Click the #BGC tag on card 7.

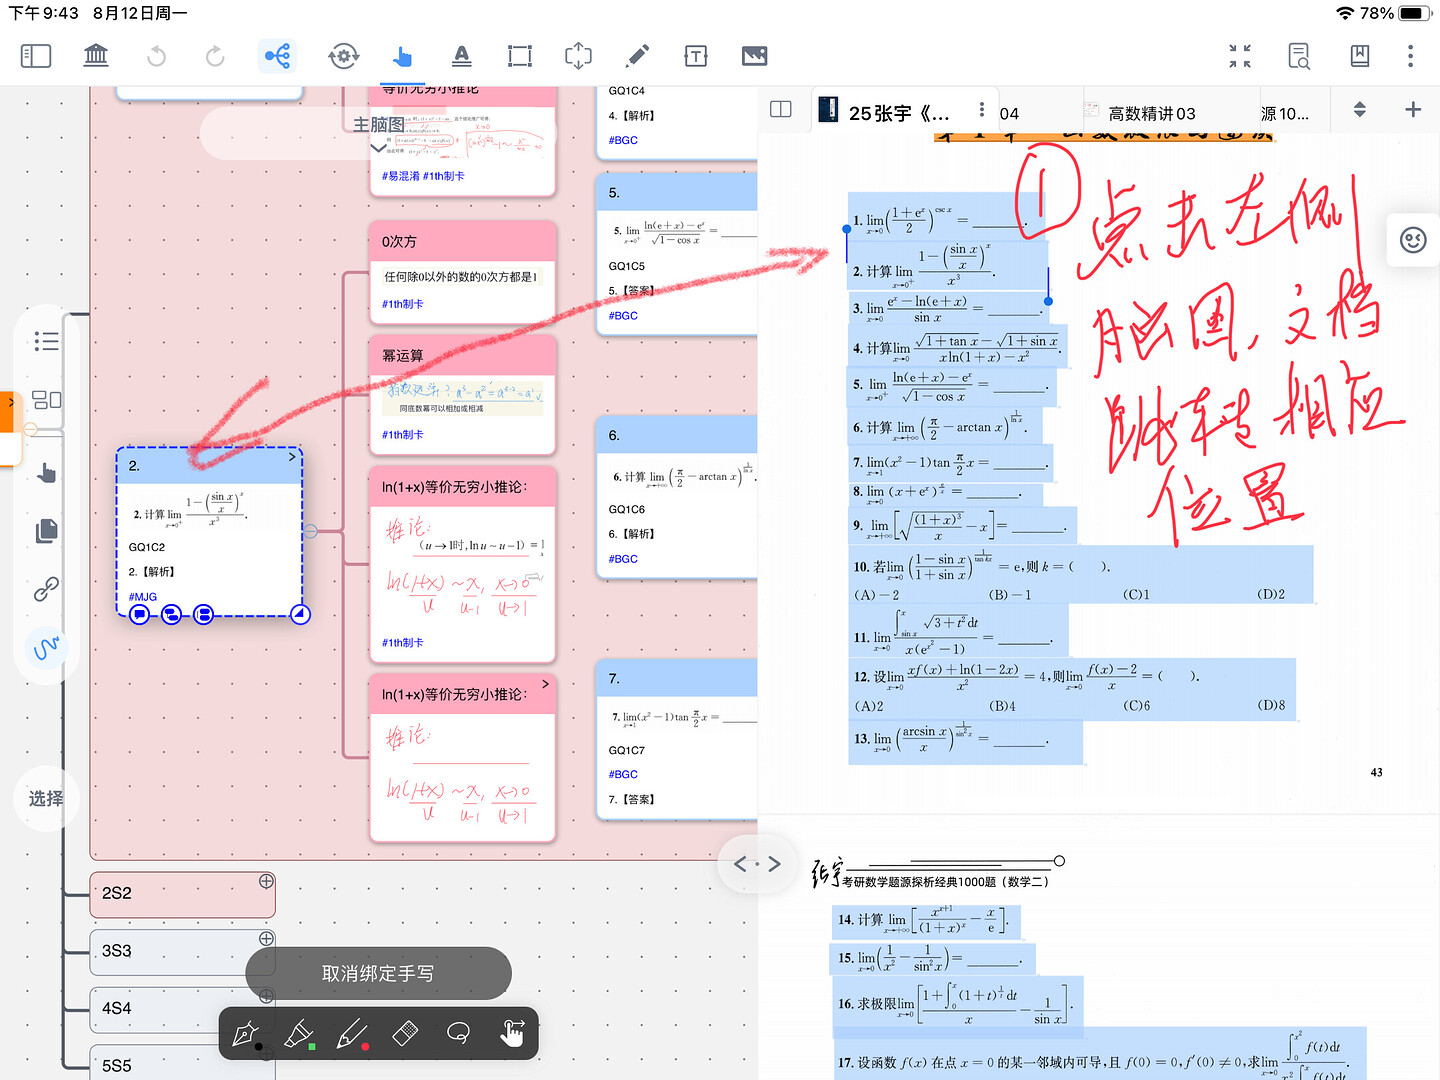(x=623, y=774)
